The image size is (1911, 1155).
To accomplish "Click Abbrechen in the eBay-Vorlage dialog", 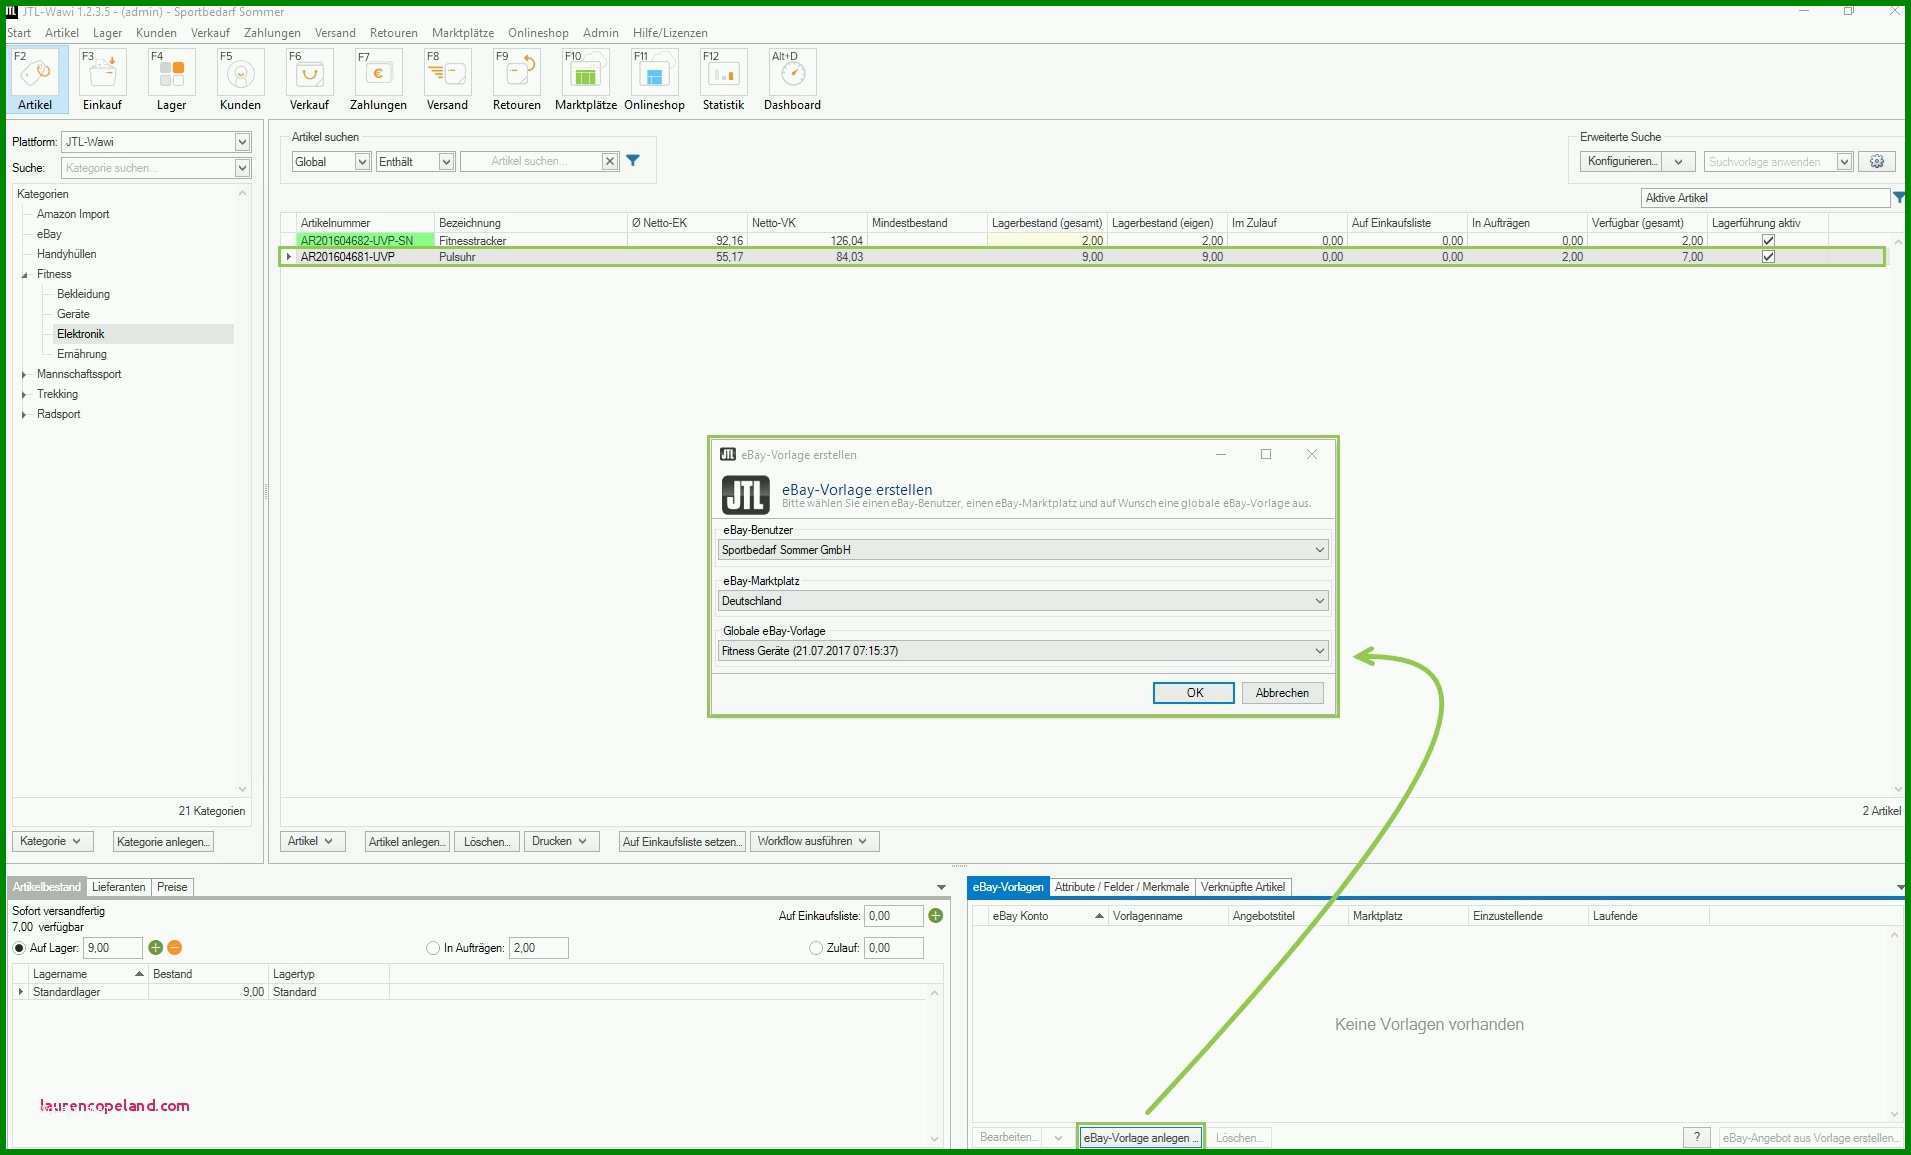I will [x=1282, y=693].
